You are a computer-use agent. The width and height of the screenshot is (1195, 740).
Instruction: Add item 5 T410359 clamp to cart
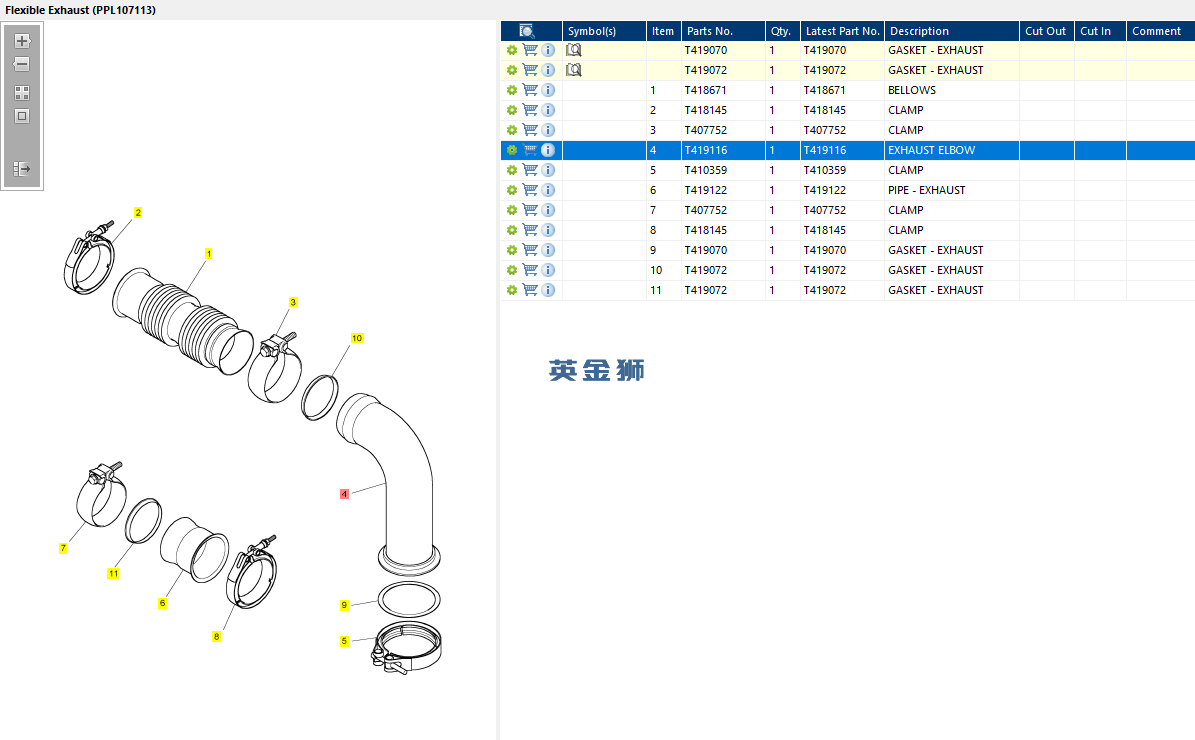coord(530,170)
